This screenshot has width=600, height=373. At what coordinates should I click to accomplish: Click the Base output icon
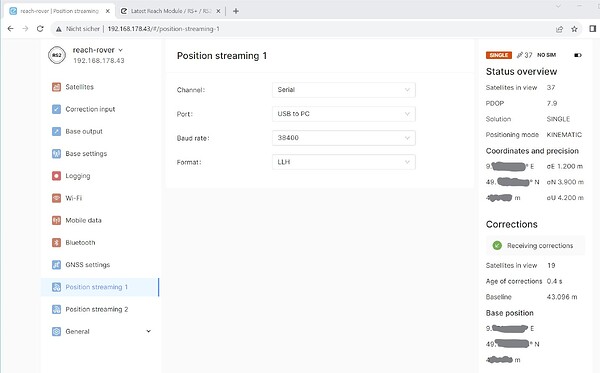click(56, 131)
